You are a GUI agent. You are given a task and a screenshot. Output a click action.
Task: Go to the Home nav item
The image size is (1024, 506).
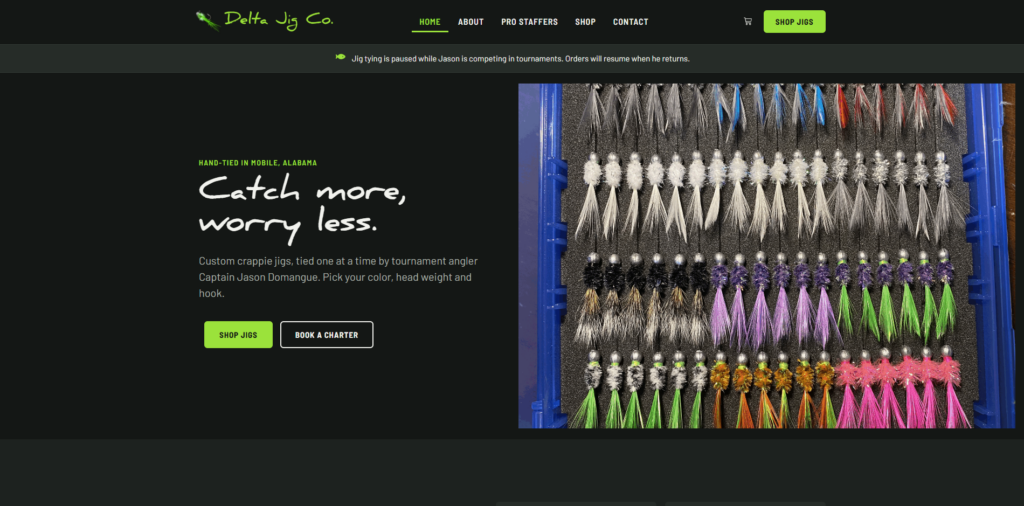pyautogui.click(x=430, y=22)
